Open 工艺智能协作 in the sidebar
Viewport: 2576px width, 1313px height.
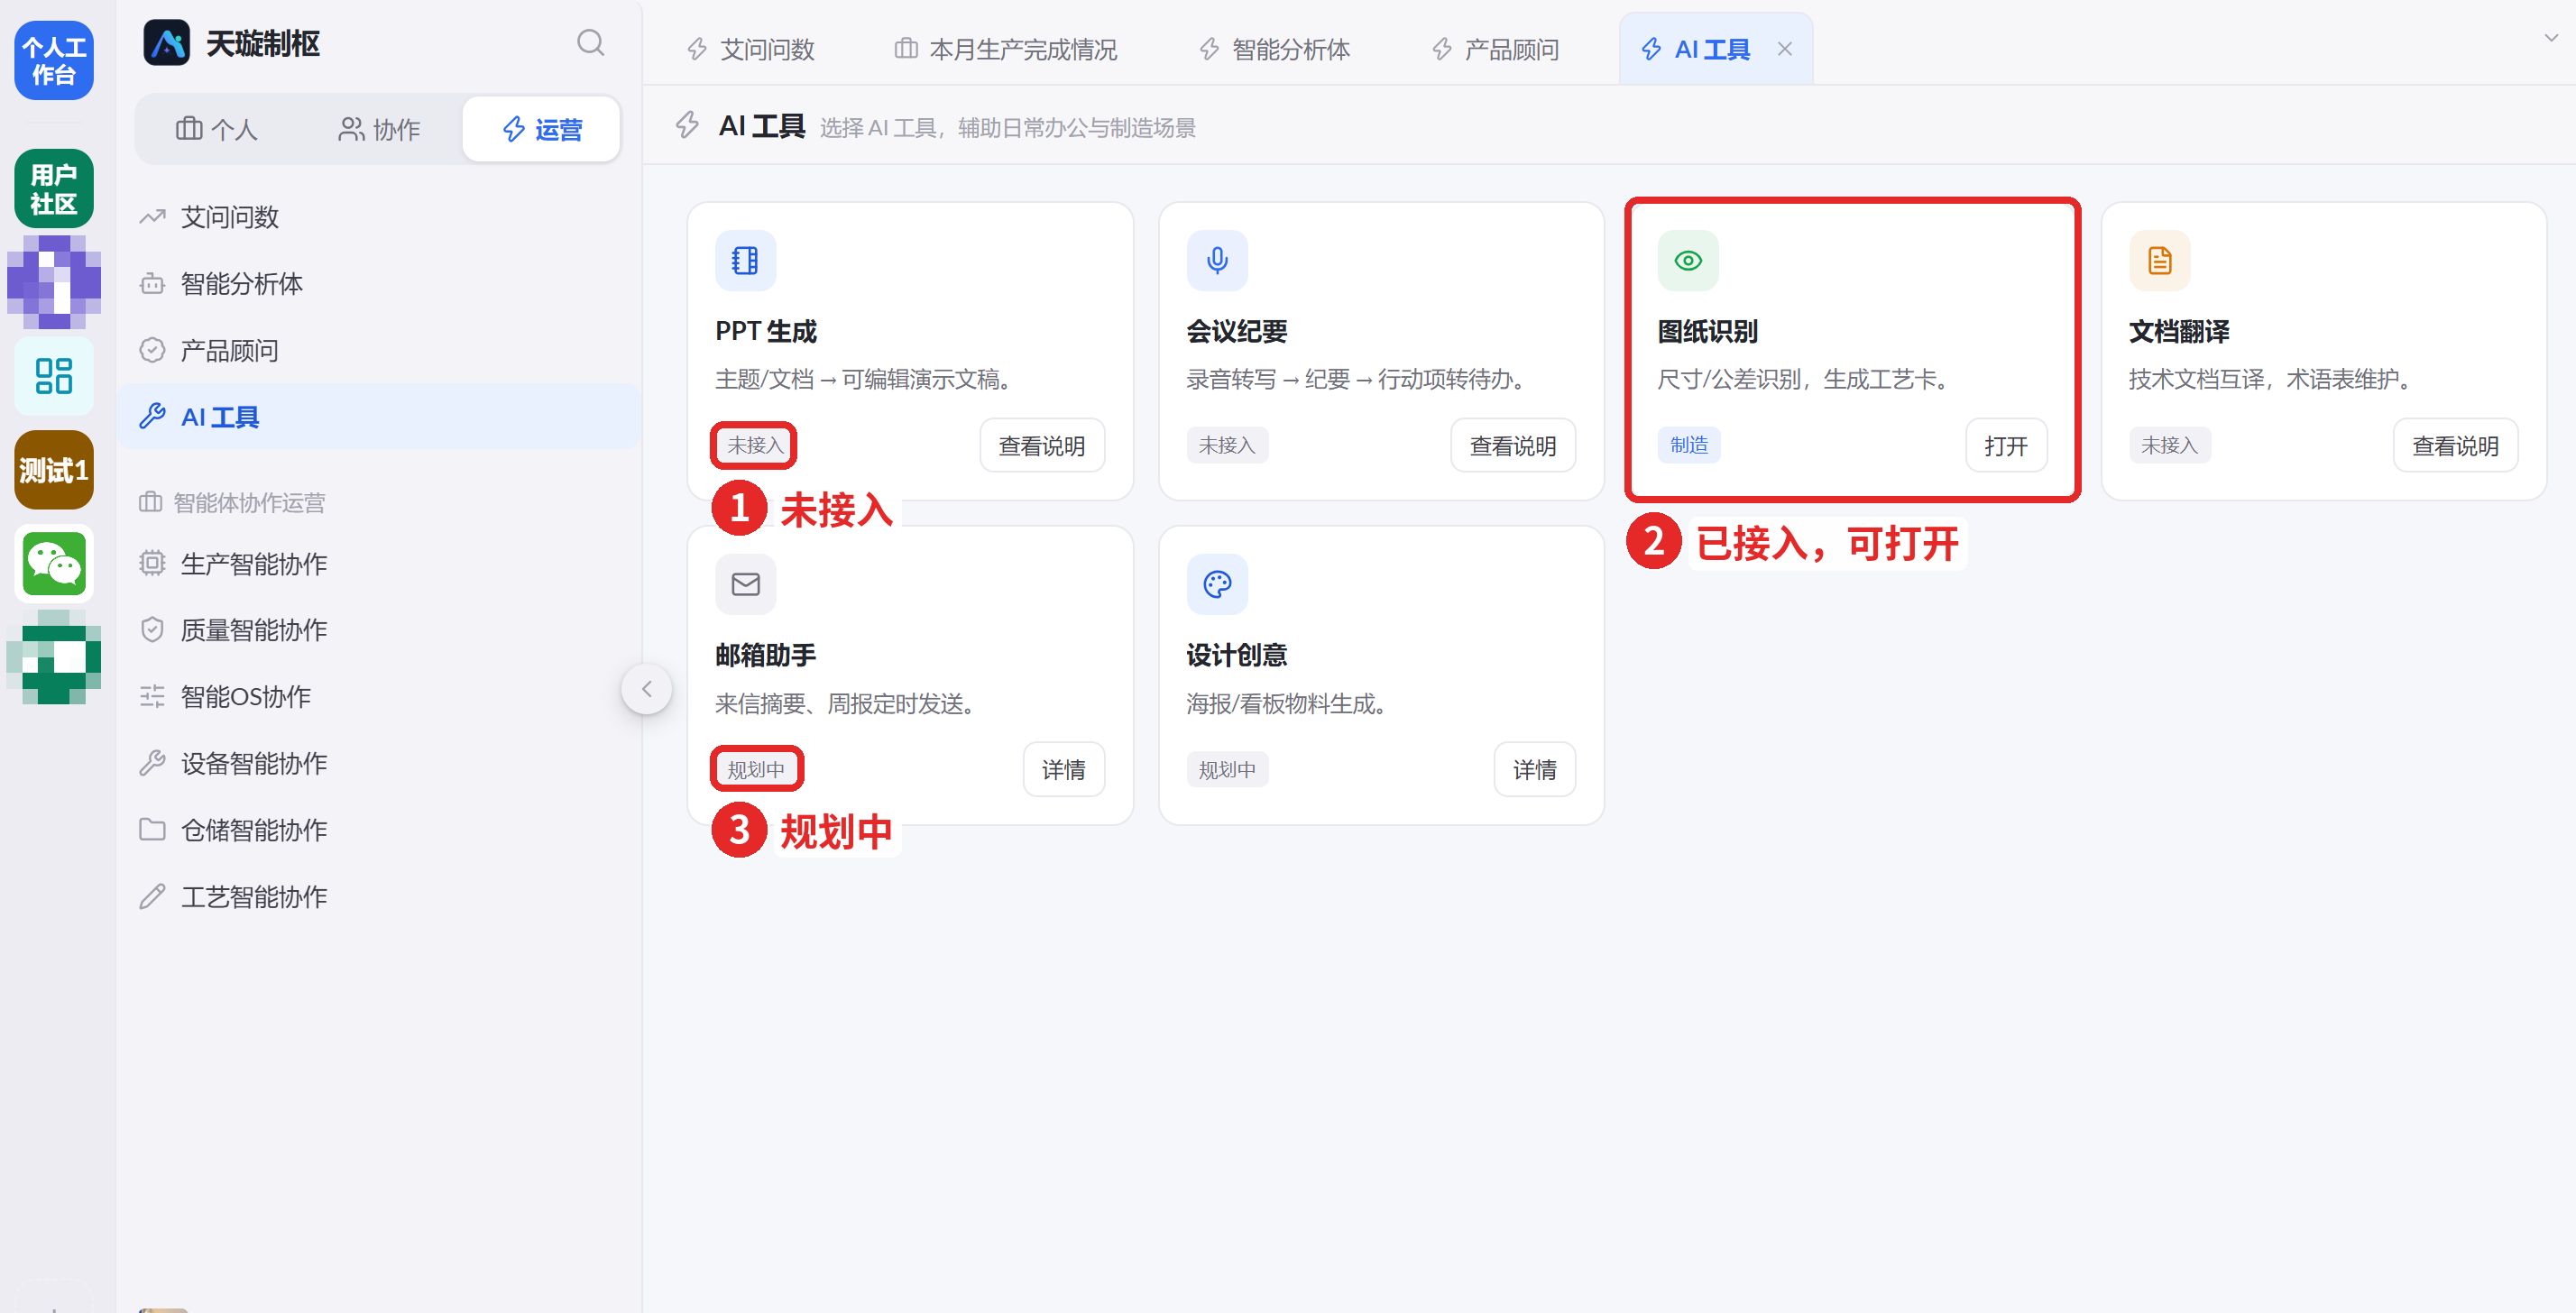[x=380, y=897]
